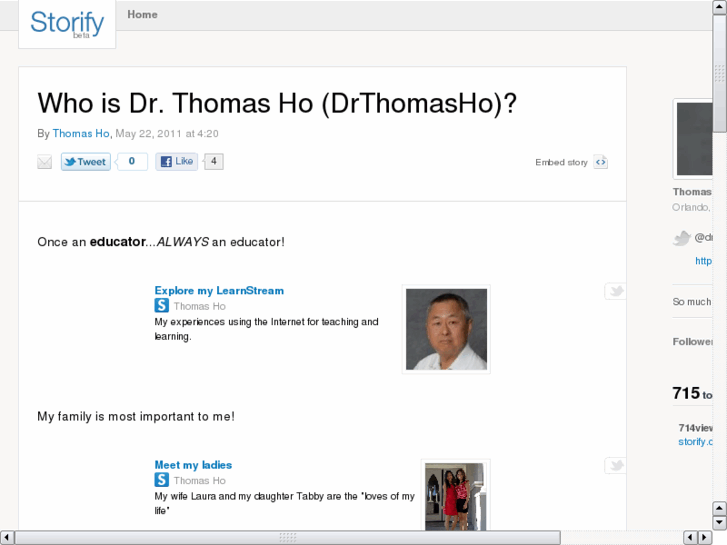This screenshot has height=545, width=727.
Task: Click the tweet count bubble
Action: click(131, 161)
